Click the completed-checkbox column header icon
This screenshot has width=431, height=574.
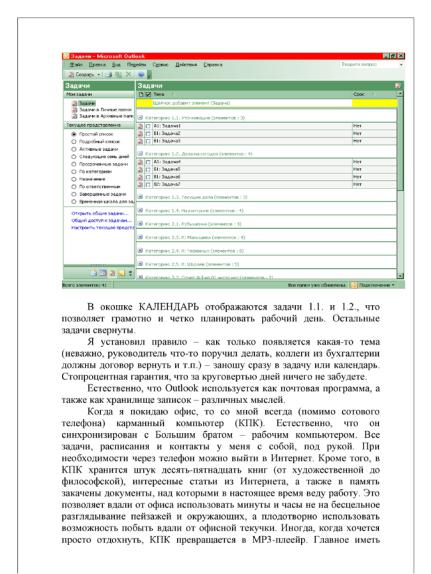148,94
